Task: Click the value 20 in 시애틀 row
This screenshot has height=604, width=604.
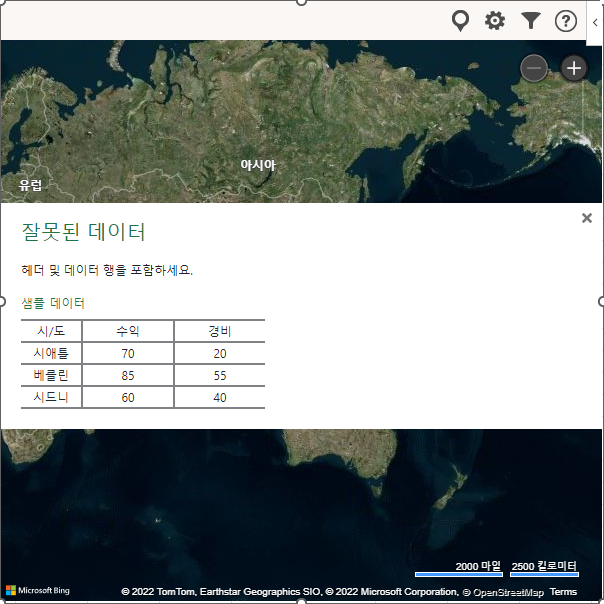Action: (x=220, y=353)
